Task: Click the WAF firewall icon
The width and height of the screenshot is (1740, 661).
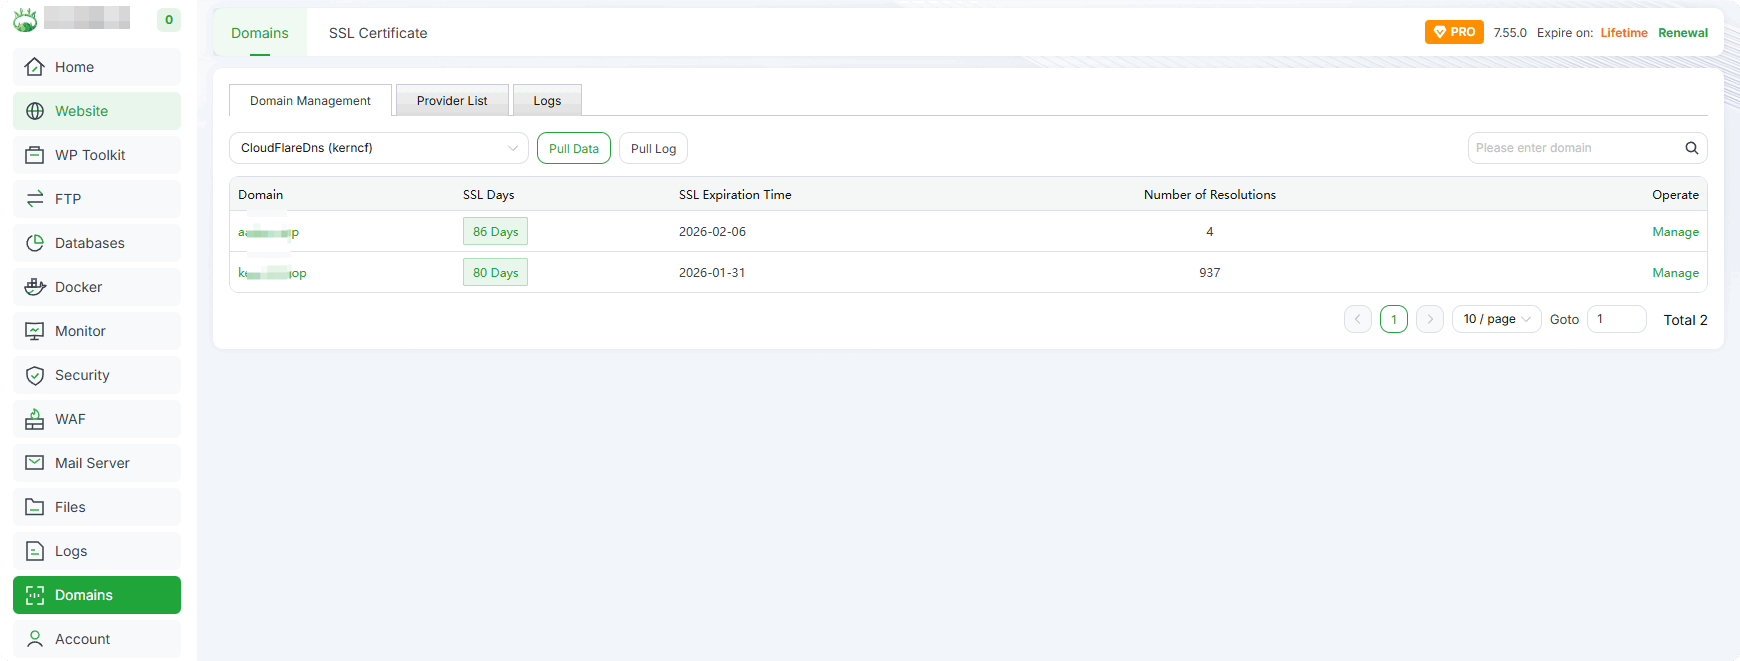Action: tap(35, 419)
